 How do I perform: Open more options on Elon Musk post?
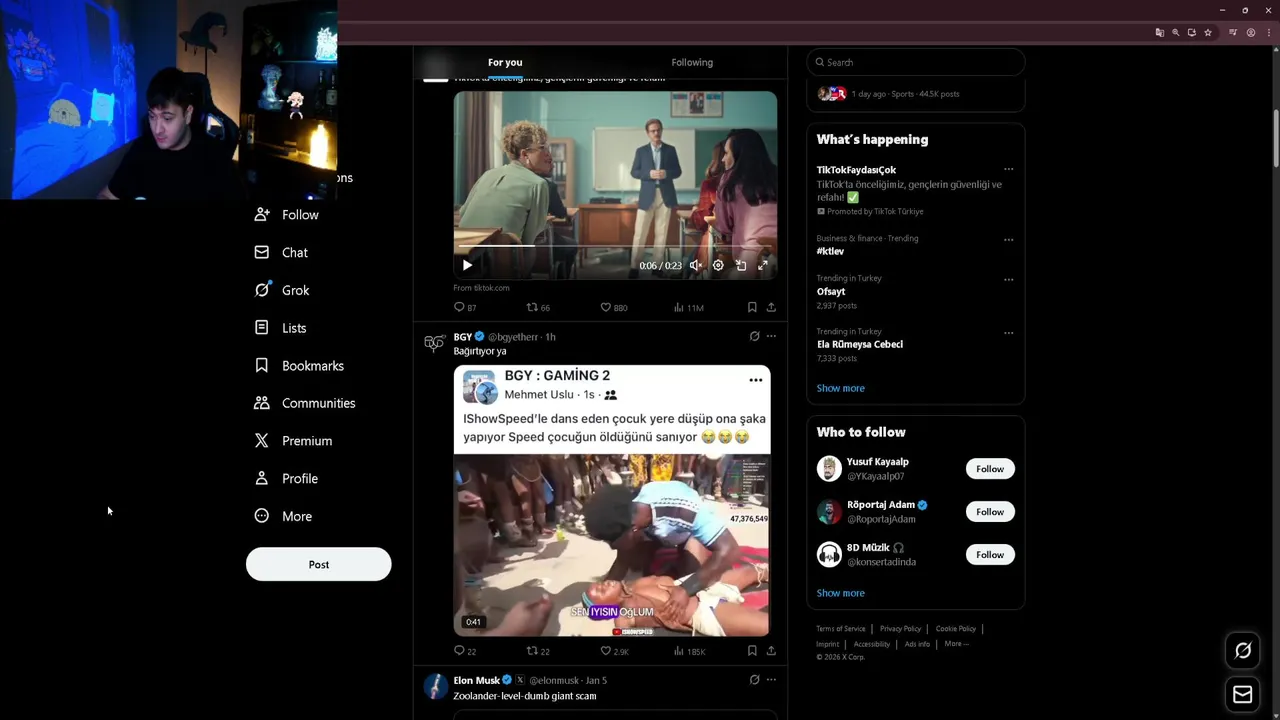(x=771, y=680)
